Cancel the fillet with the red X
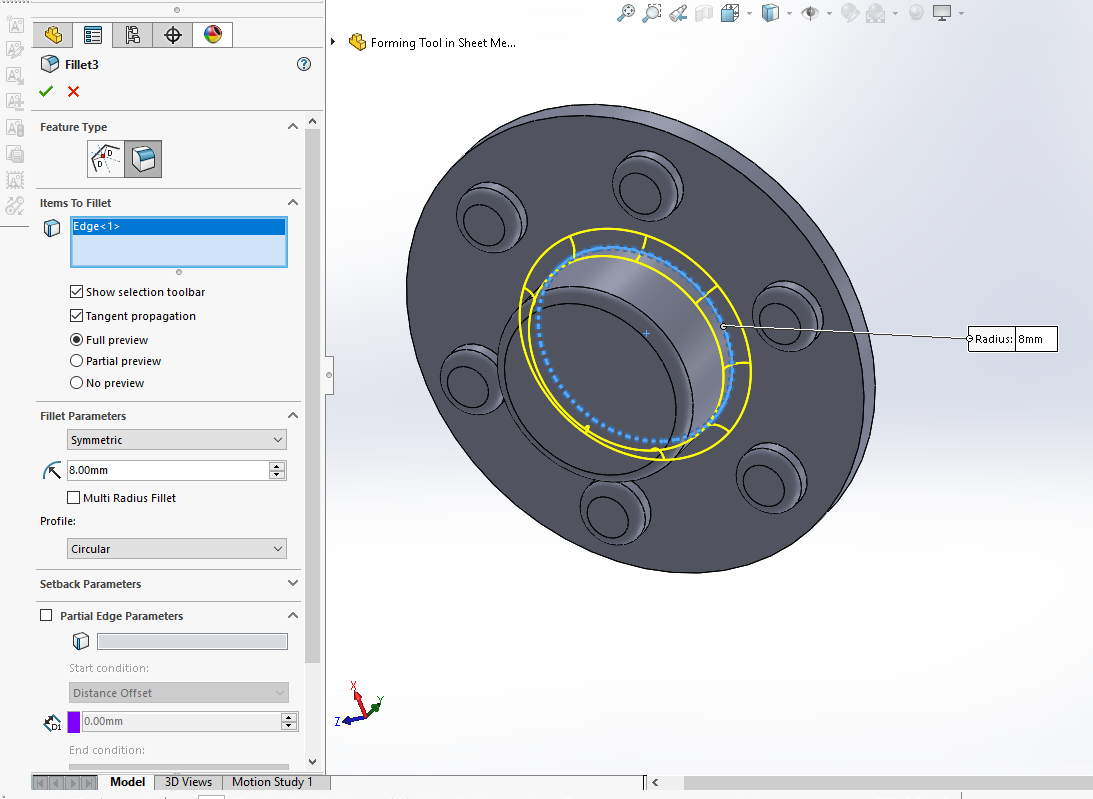1093x799 pixels. 73,92
